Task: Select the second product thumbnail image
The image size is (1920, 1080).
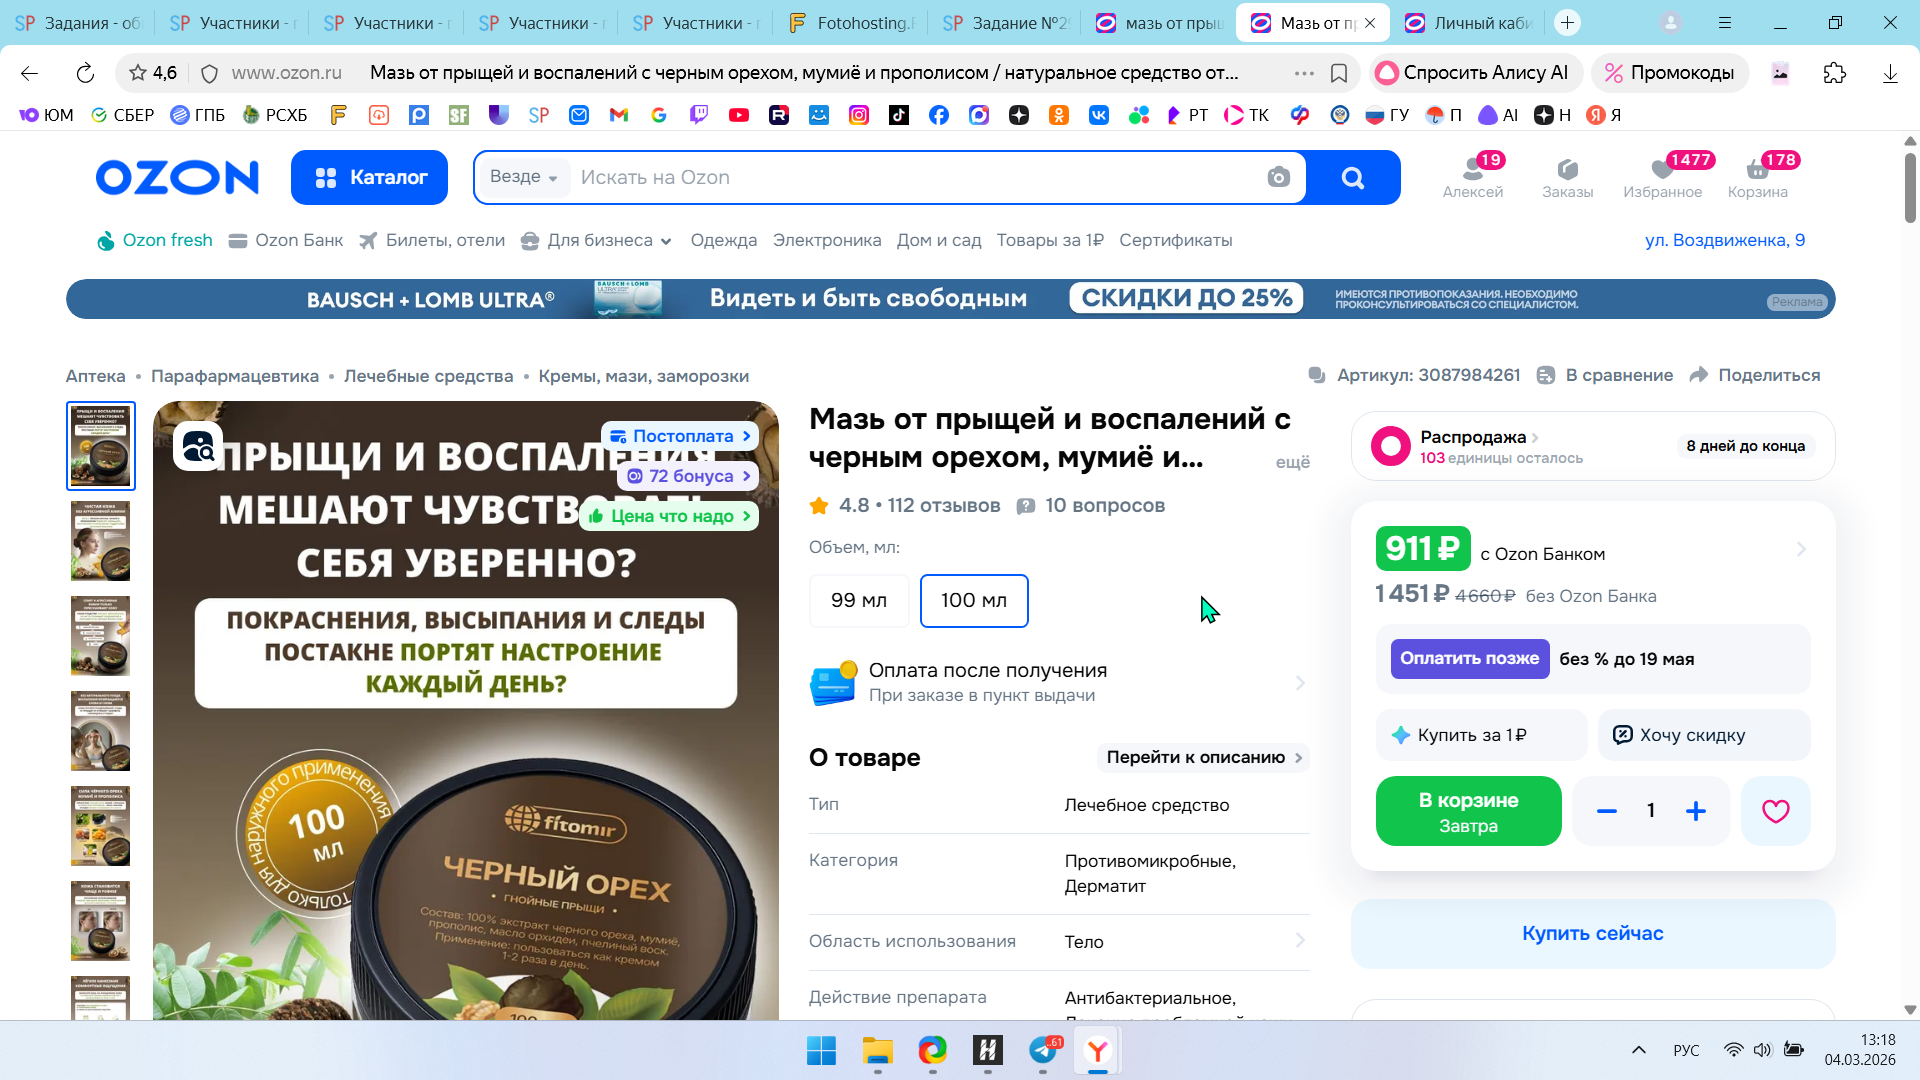Action: pyautogui.click(x=101, y=541)
